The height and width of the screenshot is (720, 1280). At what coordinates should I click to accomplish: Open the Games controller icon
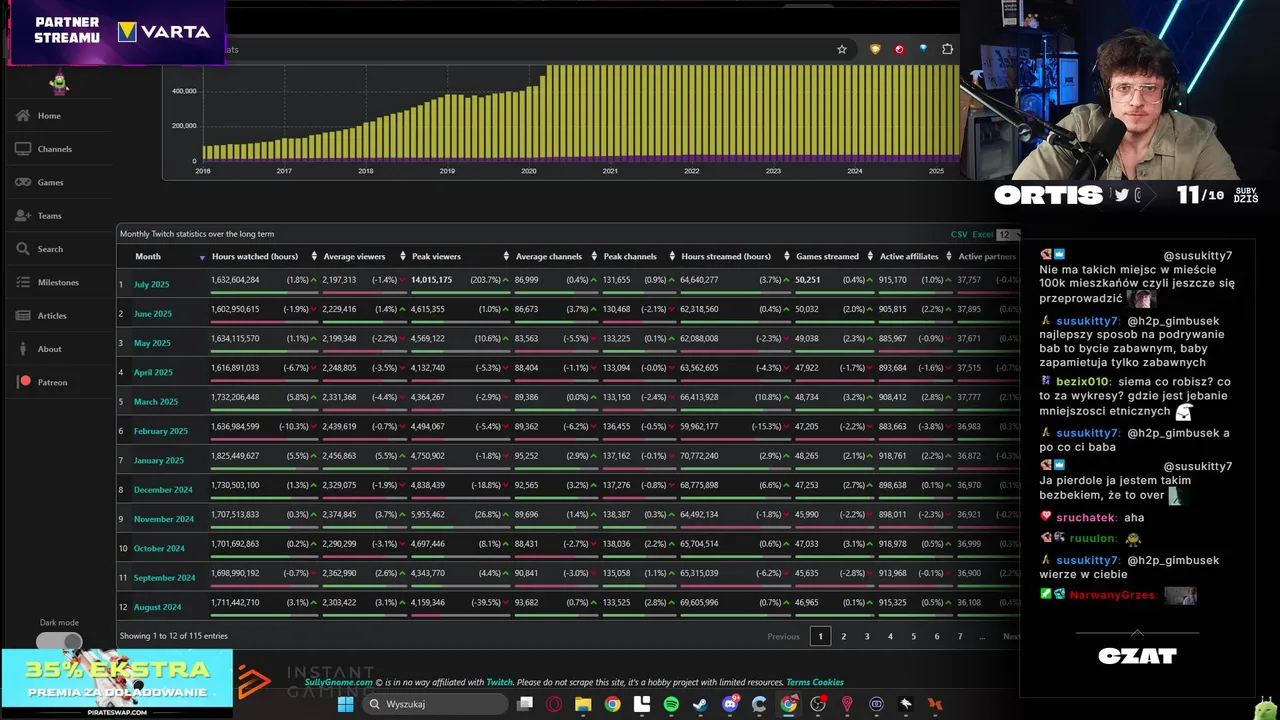coord(22,182)
